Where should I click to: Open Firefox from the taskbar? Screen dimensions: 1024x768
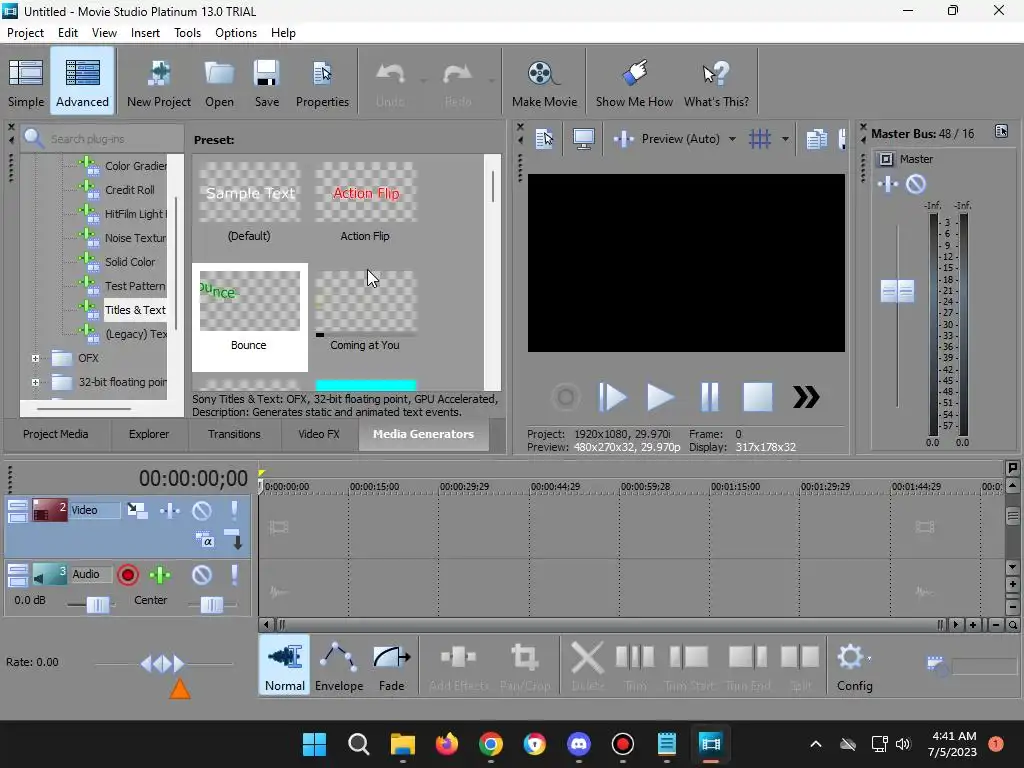447,744
